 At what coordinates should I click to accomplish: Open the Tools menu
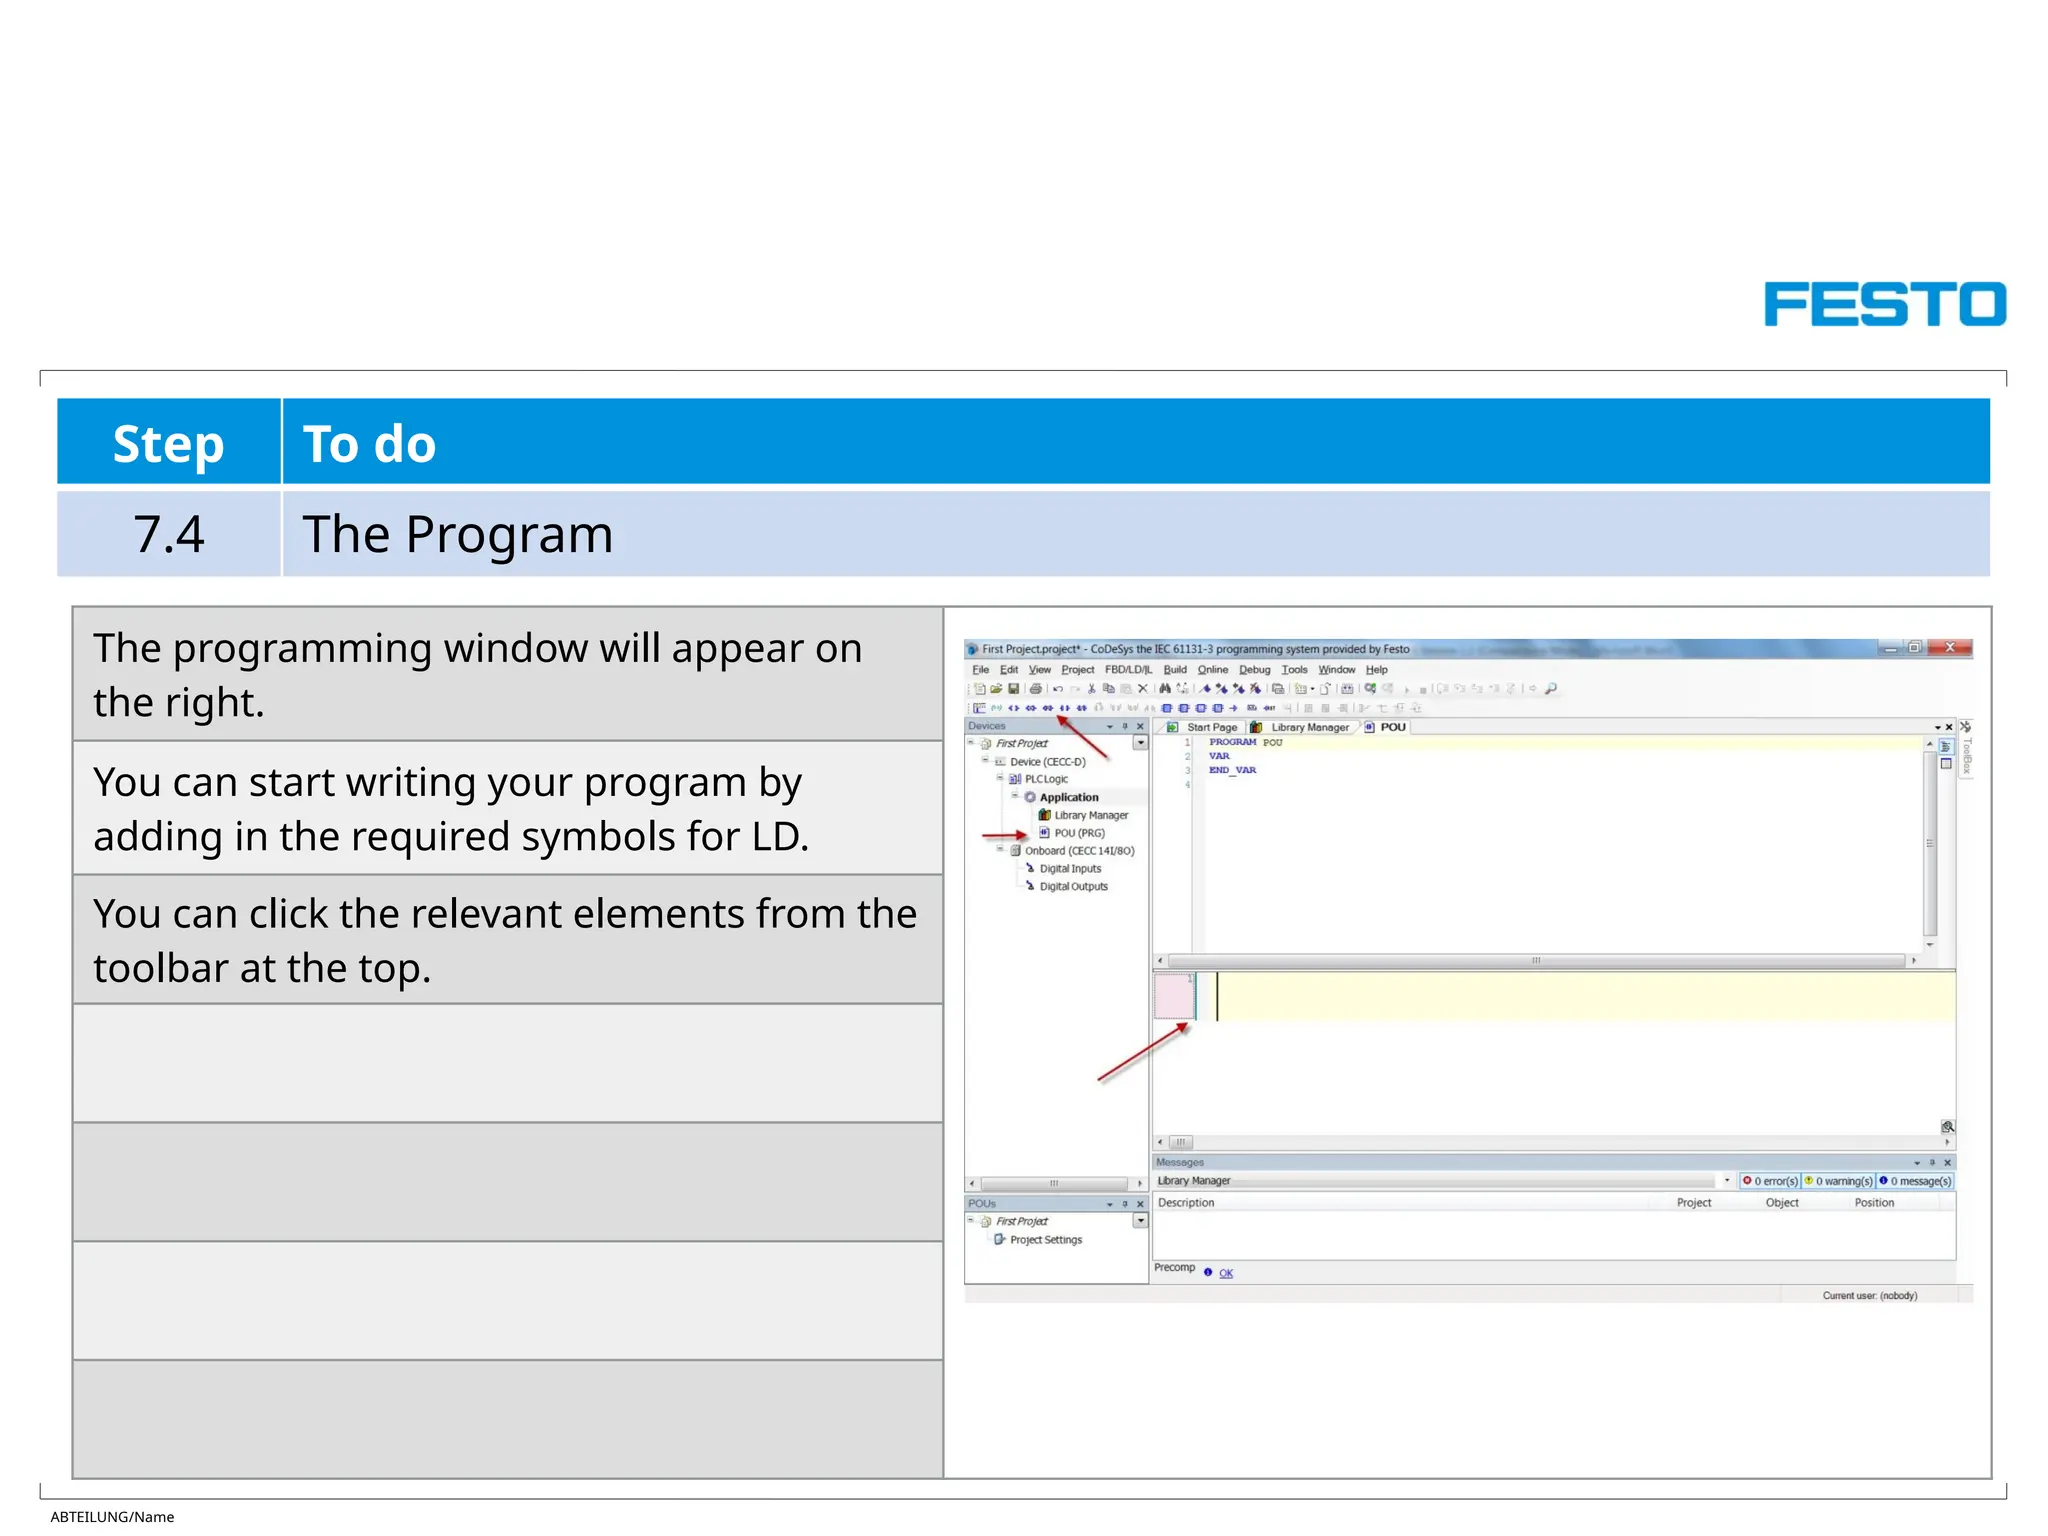click(1294, 670)
